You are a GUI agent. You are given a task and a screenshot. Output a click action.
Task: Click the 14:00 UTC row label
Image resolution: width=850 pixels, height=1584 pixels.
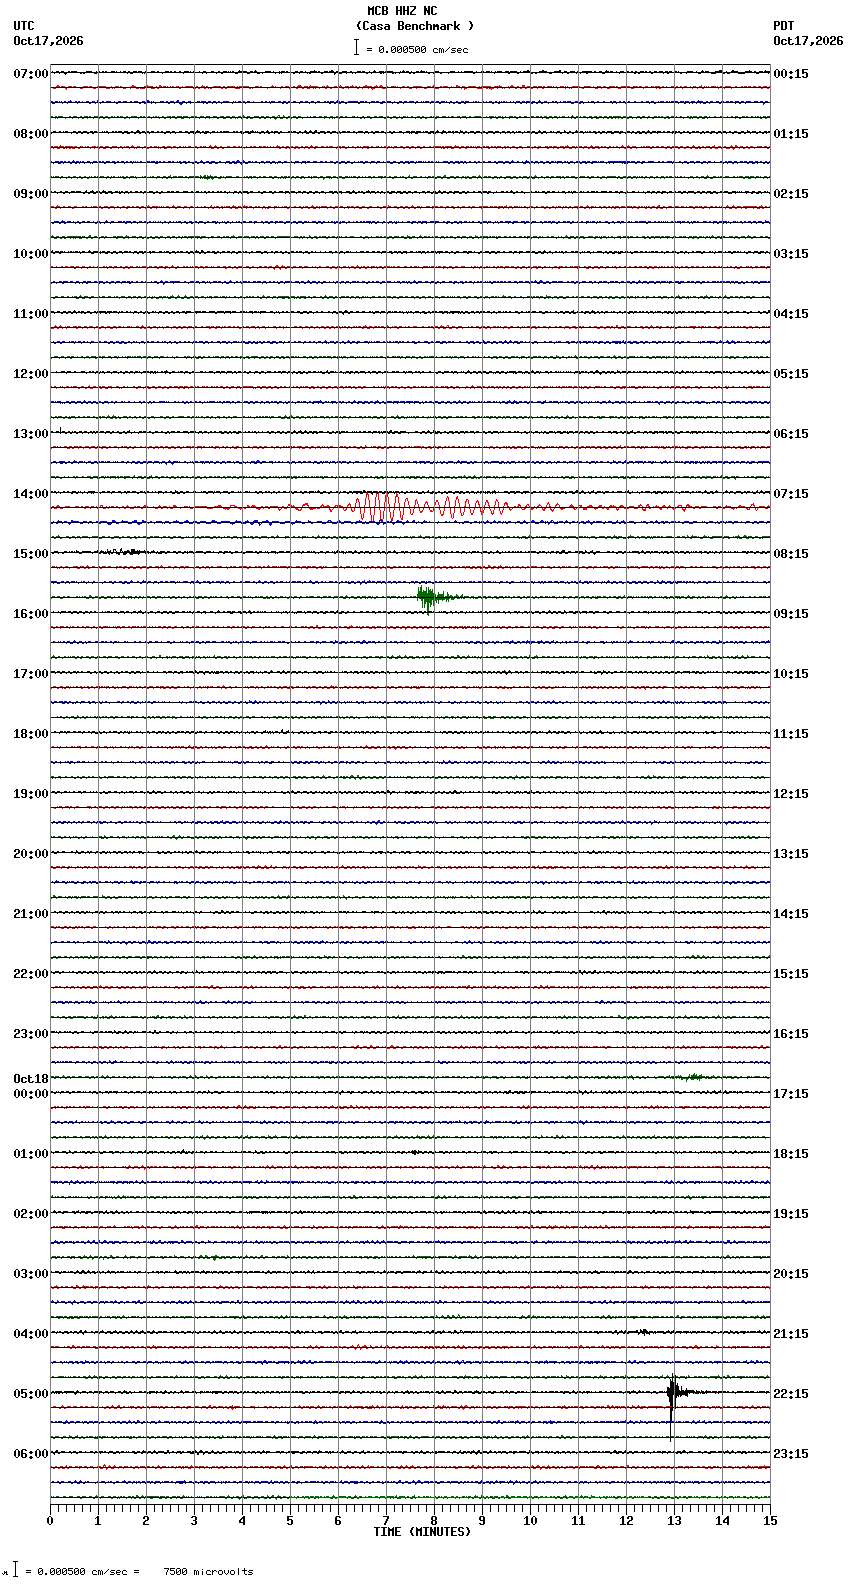coord(31,494)
